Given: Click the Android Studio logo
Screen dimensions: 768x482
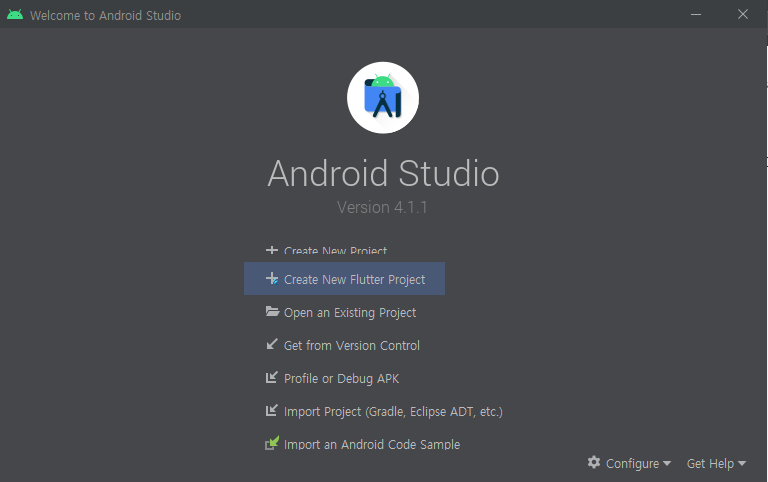Looking at the screenshot, I should [x=383, y=97].
